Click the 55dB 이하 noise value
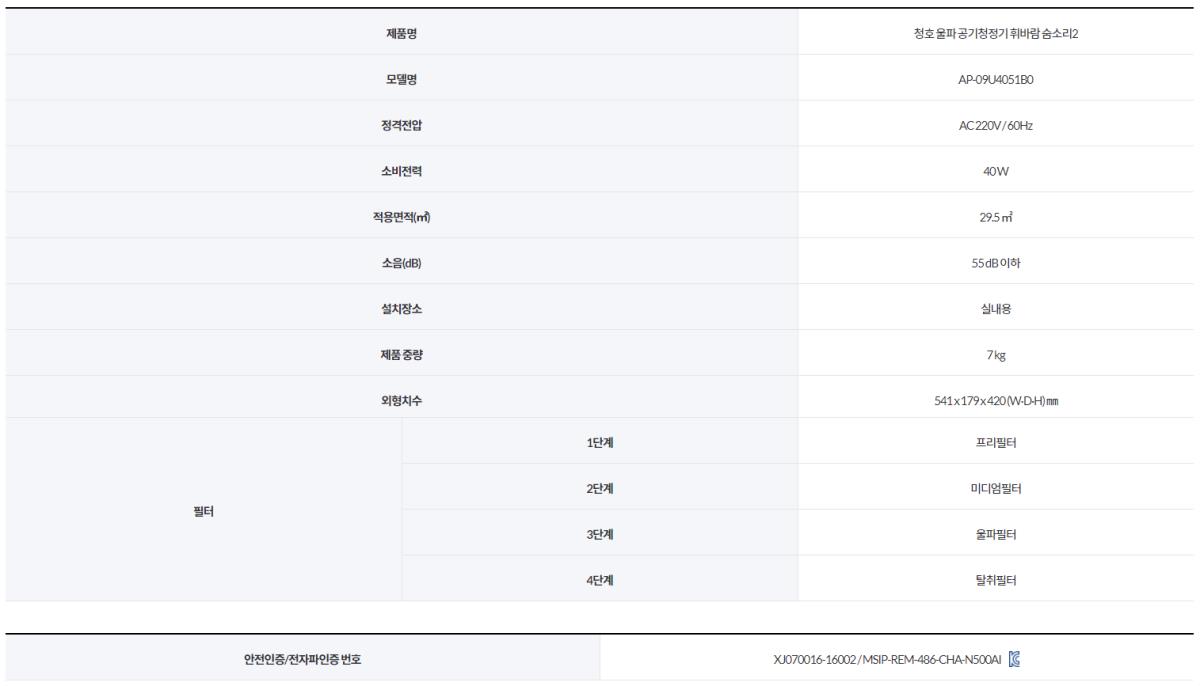Image resolution: width=1200 pixels, height=686 pixels. pyautogui.click(x=995, y=263)
